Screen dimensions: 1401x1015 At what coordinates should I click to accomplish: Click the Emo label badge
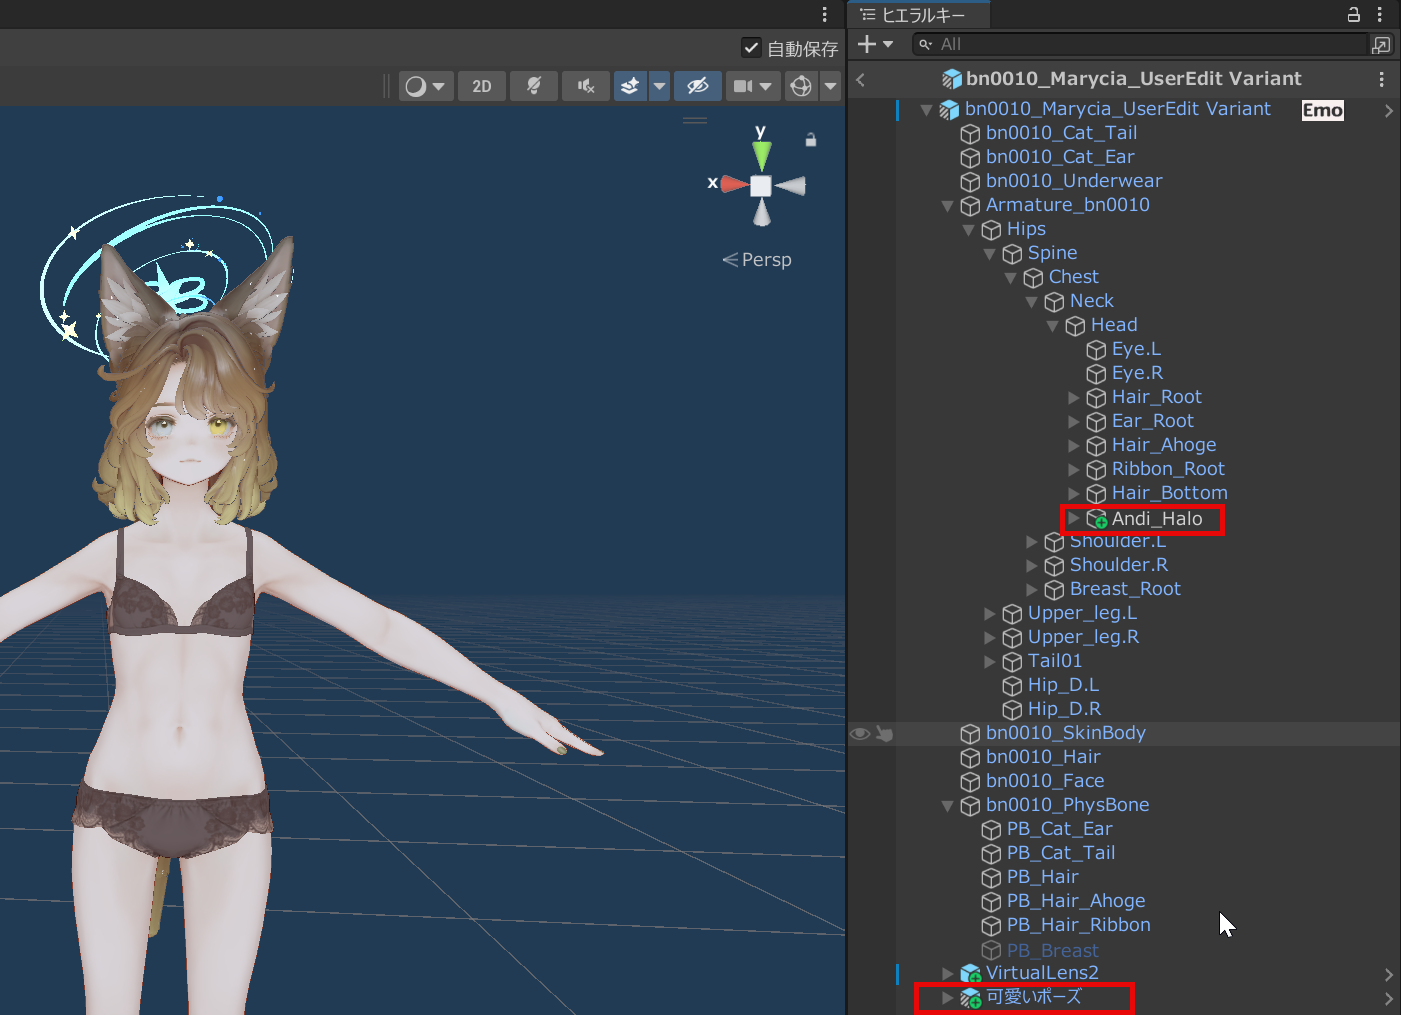(x=1322, y=110)
